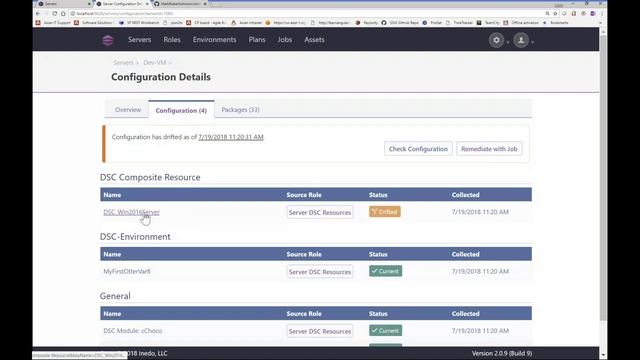Switch to the Packages (33) tab
This screenshot has height=360, width=640.
pyautogui.click(x=240, y=109)
